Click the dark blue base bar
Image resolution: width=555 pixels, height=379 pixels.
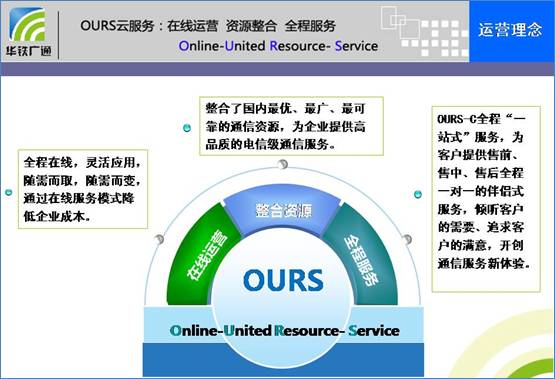pyautogui.click(x=283, y=360)
